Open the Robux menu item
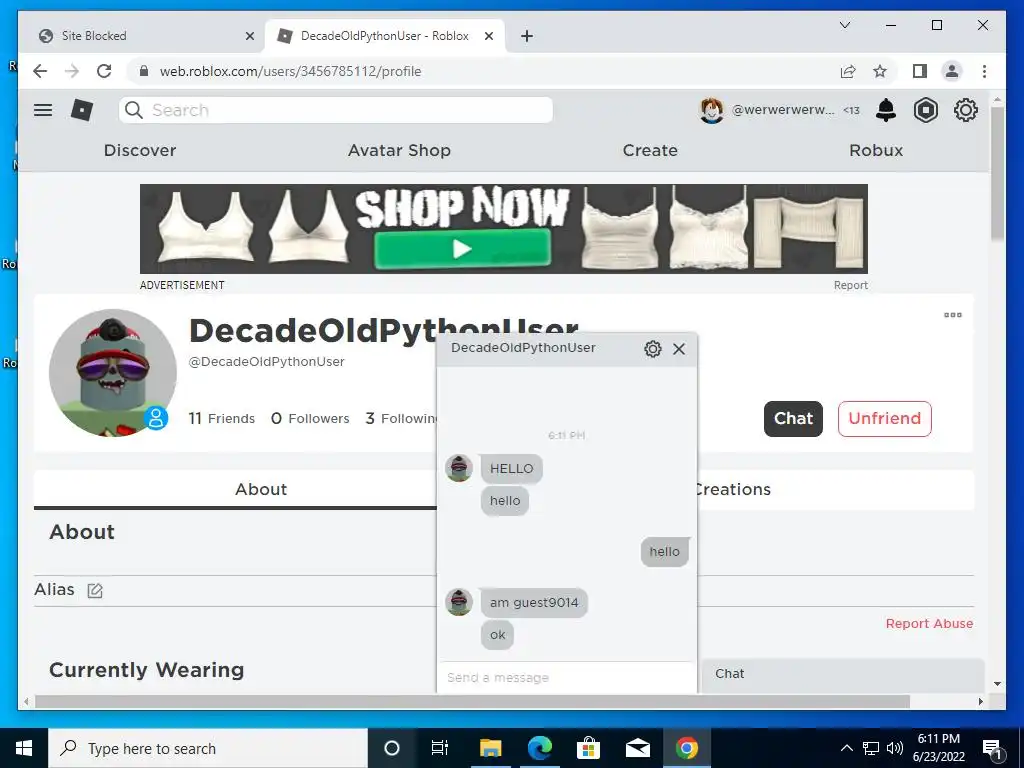 (x=876, y=150)
